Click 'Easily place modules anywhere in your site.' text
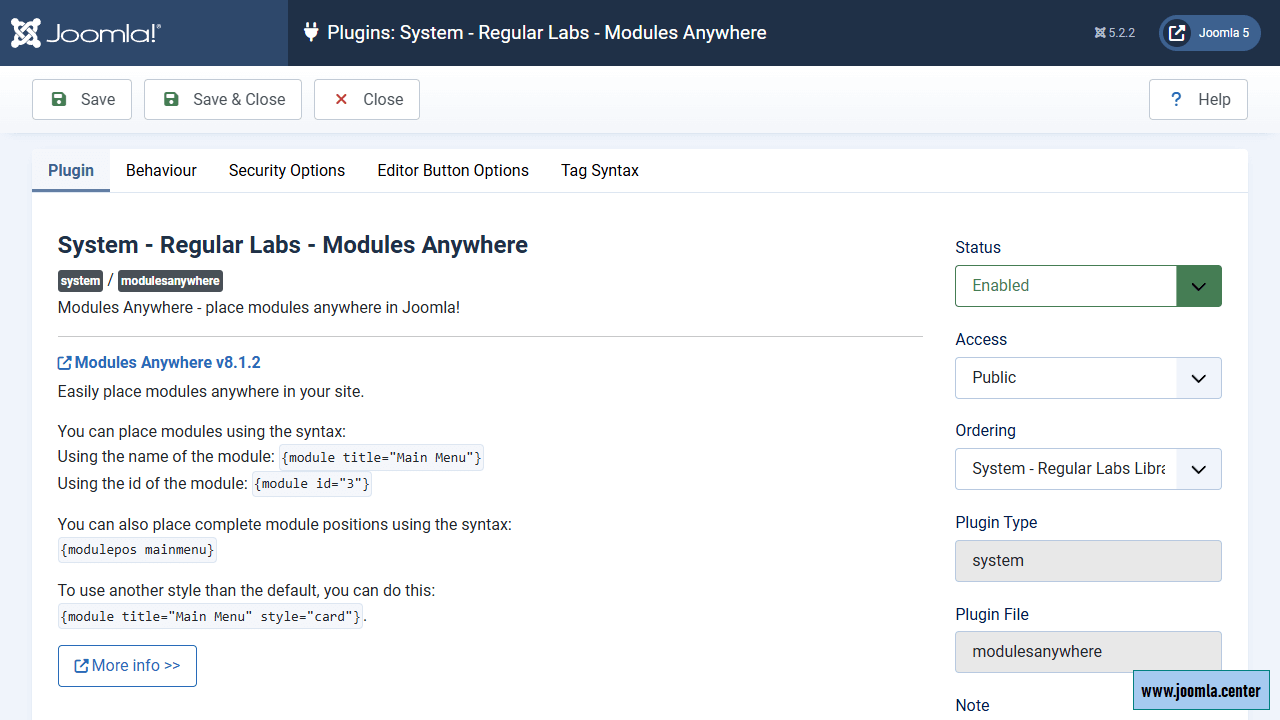Screen dimensions: 1280x720 211,392
